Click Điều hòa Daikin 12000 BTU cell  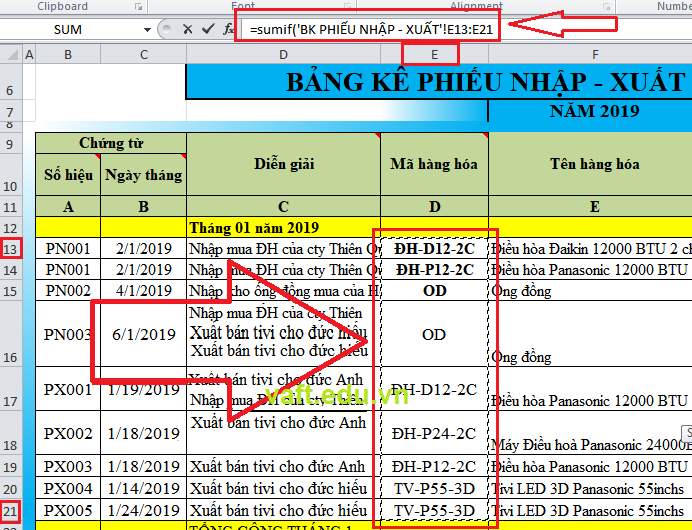[x=590, y=249]
